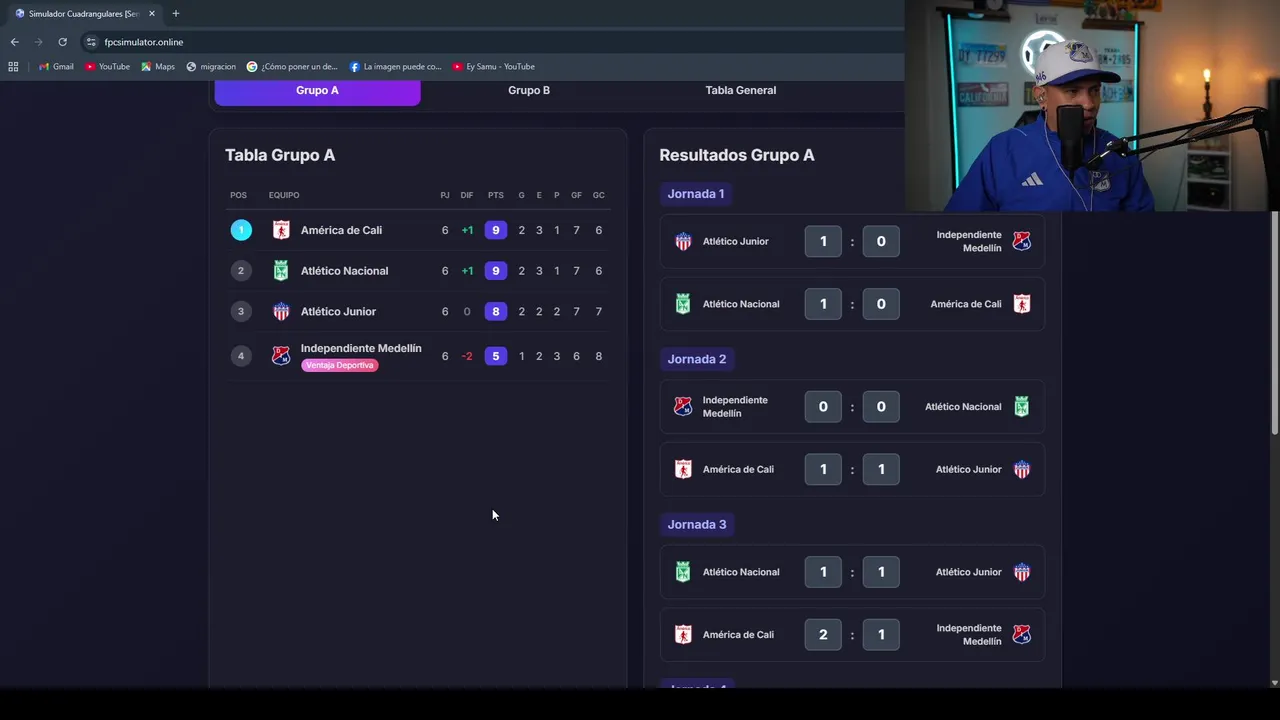This screenshot has width=1280, height=720.
Task: Switch to the Tabla General tab
Action: pyautogui.click(x=741, y=90)
